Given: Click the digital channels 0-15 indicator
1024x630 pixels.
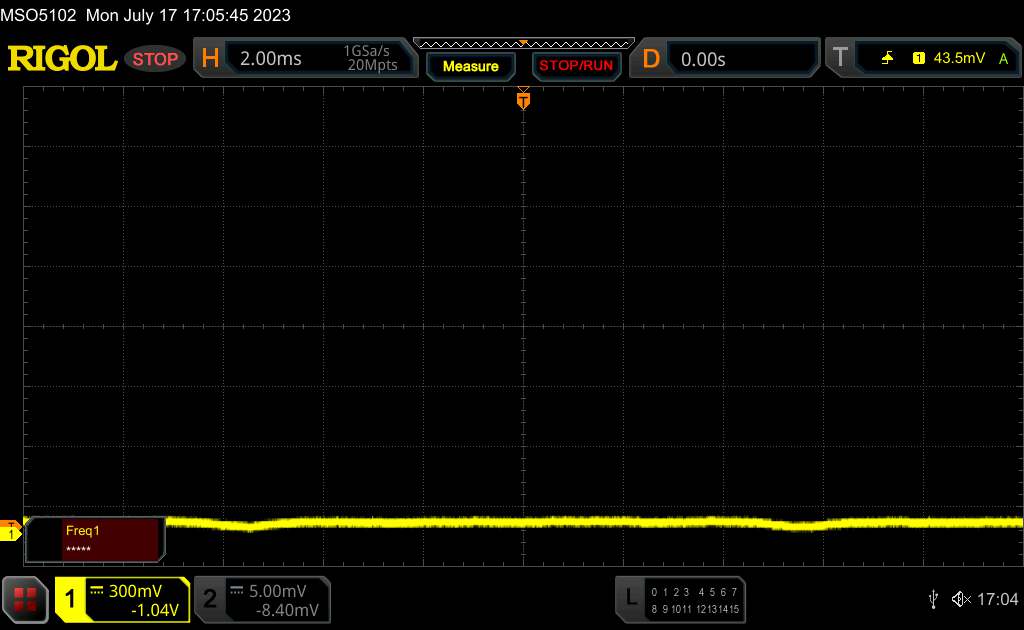Looking at the screenshot, I should [695, 601].
